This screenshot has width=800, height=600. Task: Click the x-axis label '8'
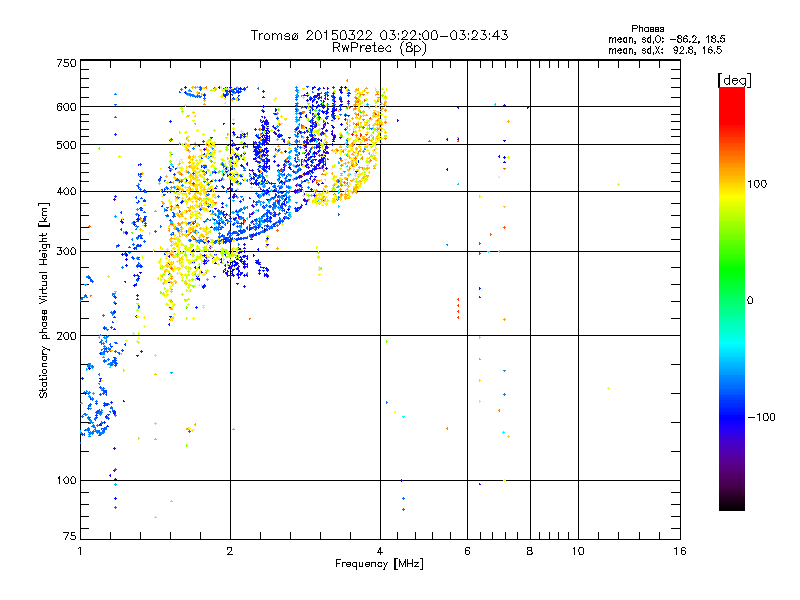[530, 551]
